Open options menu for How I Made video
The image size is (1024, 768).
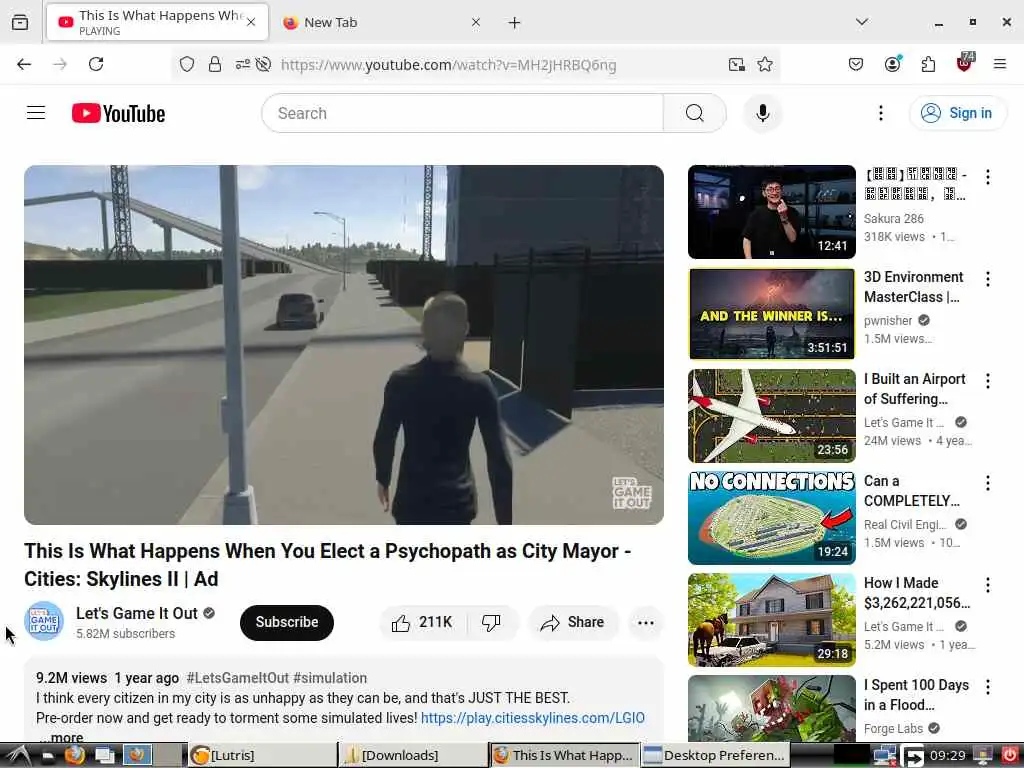(x=987, y=584)
